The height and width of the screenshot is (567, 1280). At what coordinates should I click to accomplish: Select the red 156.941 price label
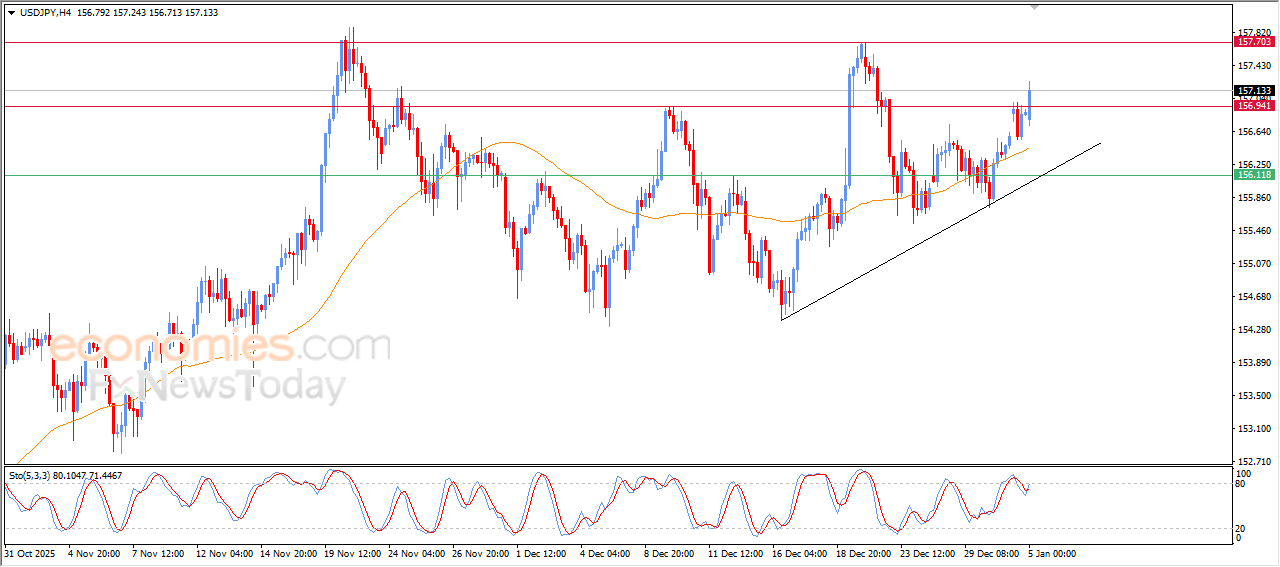[1254, 106]
